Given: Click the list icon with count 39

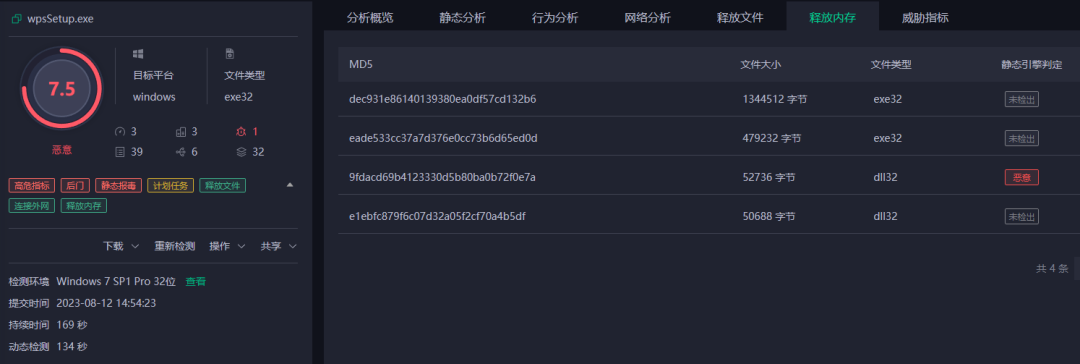Looking at the screenshot, I should pyautogui.click(x=120, y=152).
